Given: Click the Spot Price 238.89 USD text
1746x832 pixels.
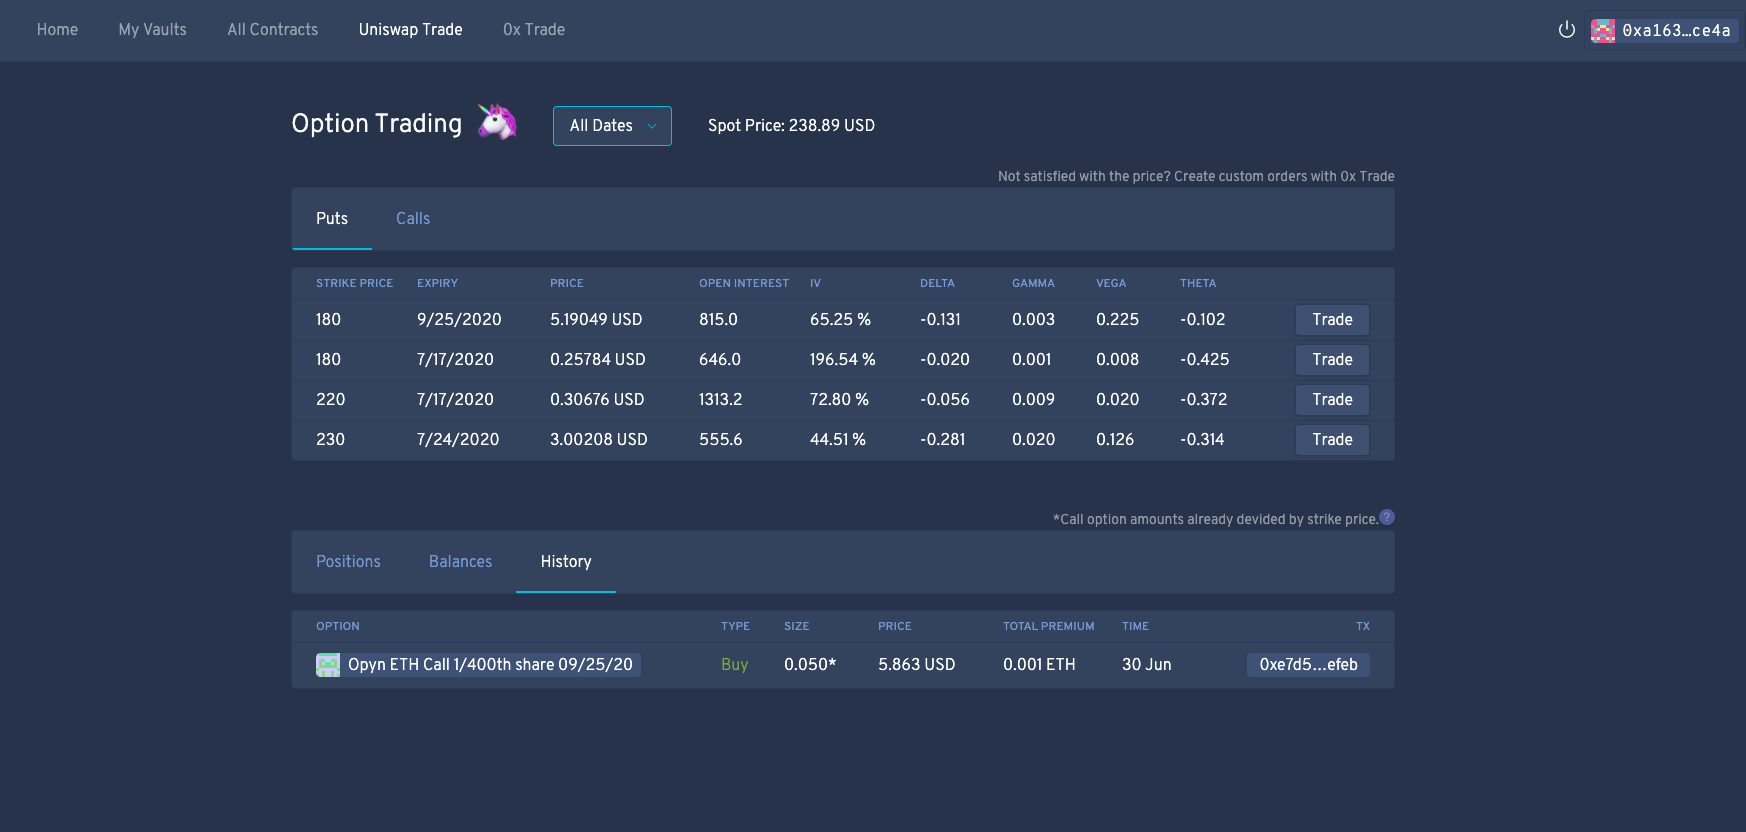Looking at the screenshot, I should pyautogui.click(x=791, y=126).
